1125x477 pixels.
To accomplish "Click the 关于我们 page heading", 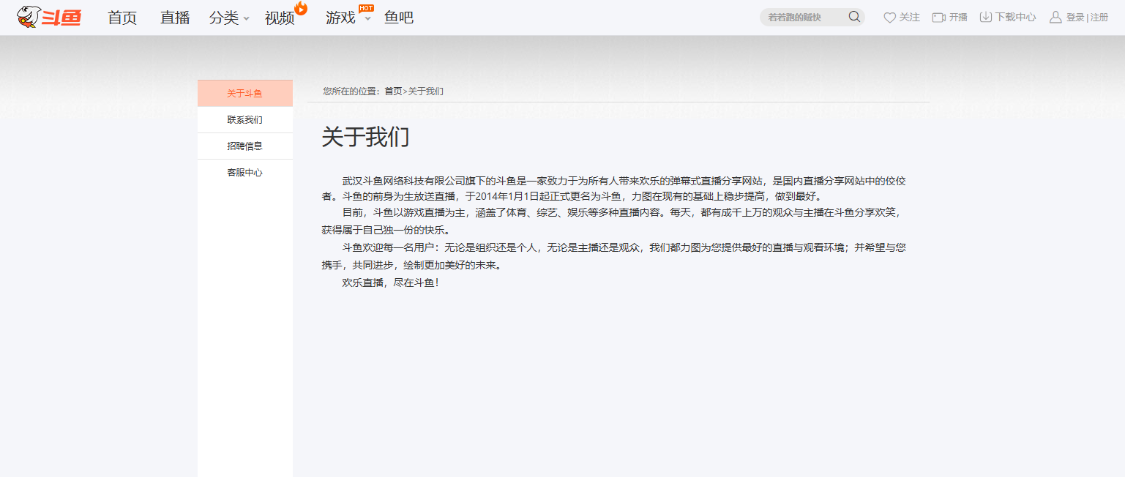I will coord(365,136).
